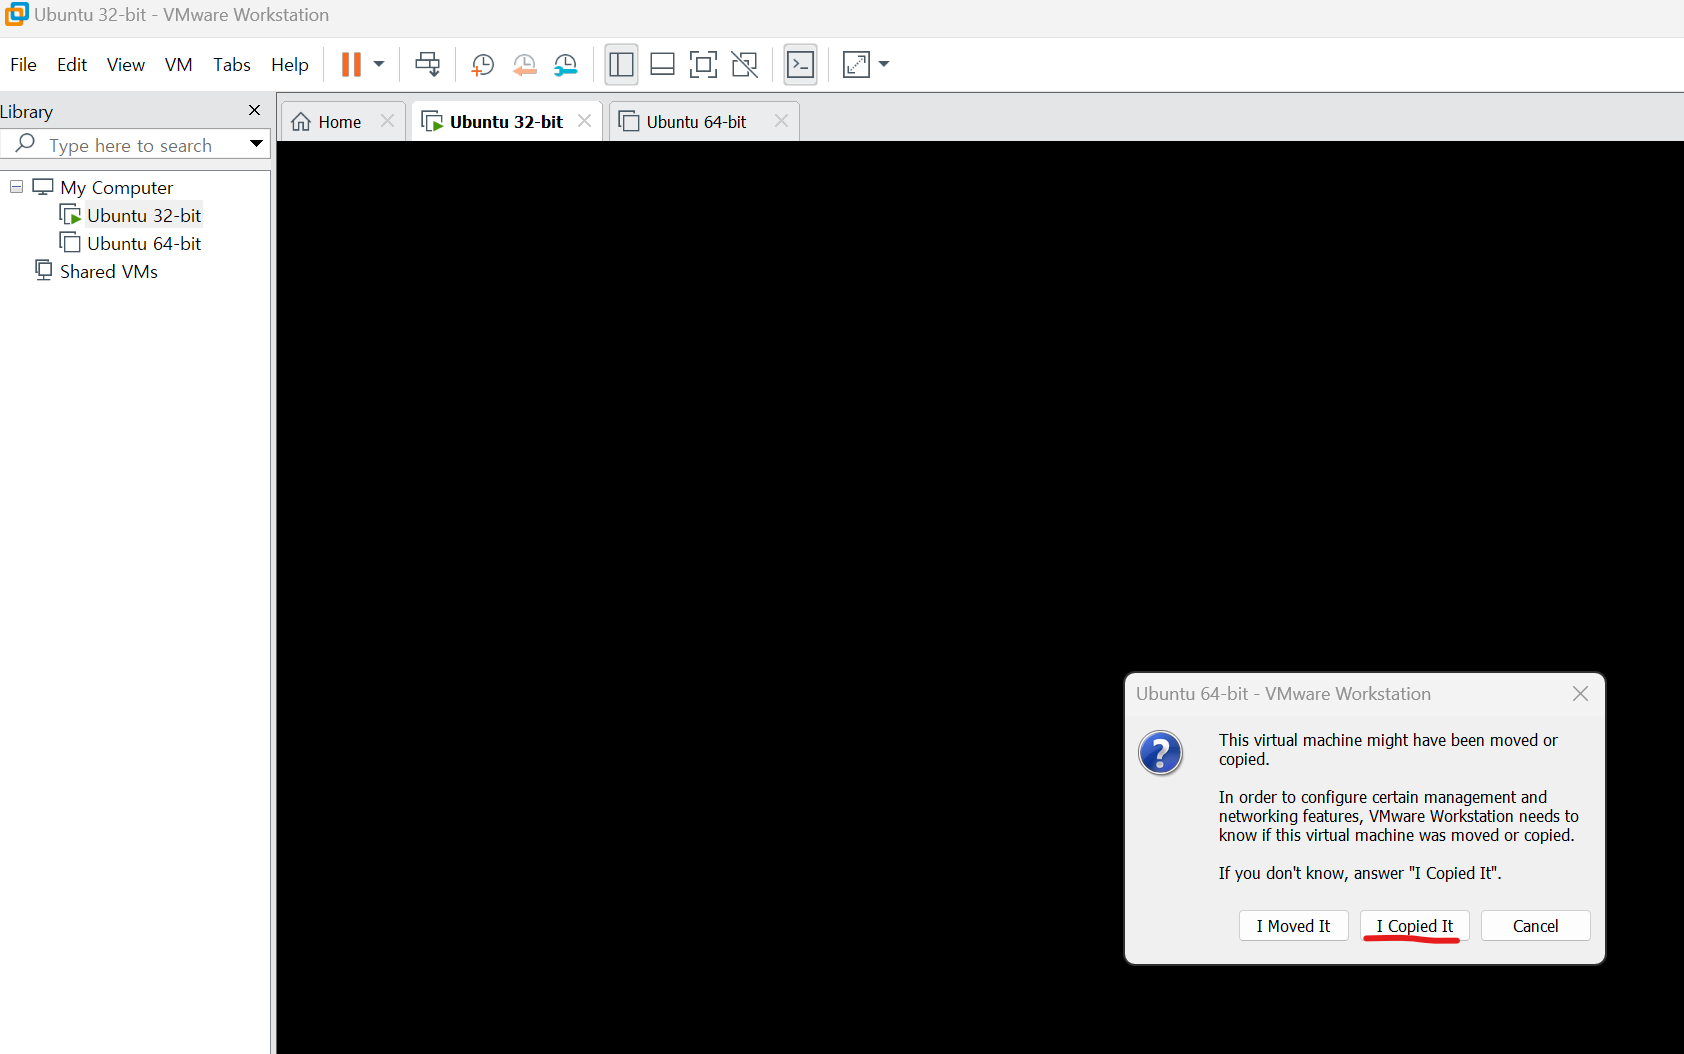Click the VMware Workstation title bar logo
Viewport: 1684px width, 1054px height.
pos(16,14)
